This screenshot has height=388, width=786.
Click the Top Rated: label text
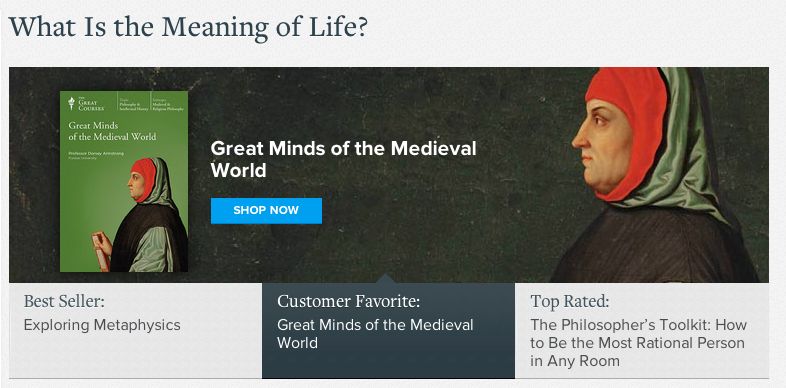click(x=570, y=301)
